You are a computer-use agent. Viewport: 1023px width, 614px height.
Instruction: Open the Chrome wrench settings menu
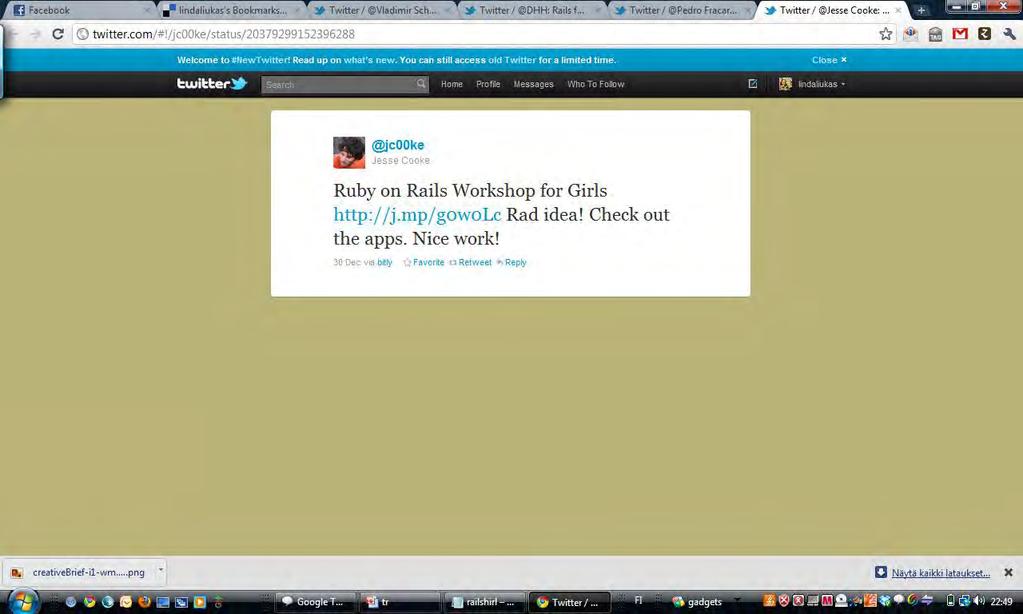pos(1009,34)
